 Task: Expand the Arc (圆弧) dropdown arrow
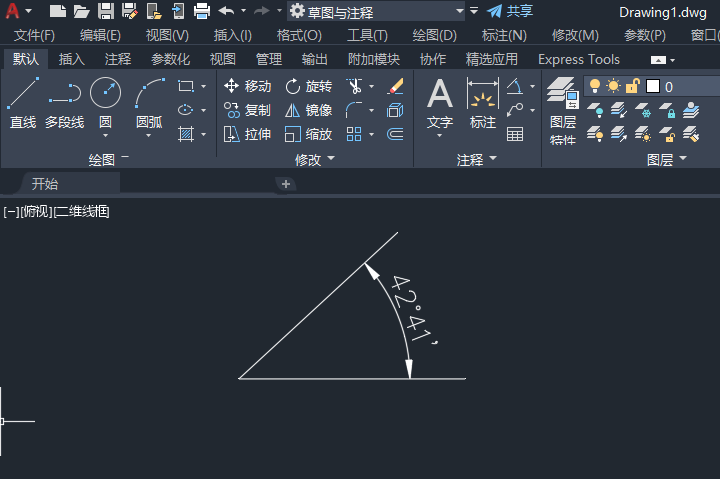[x=148, y=136]
